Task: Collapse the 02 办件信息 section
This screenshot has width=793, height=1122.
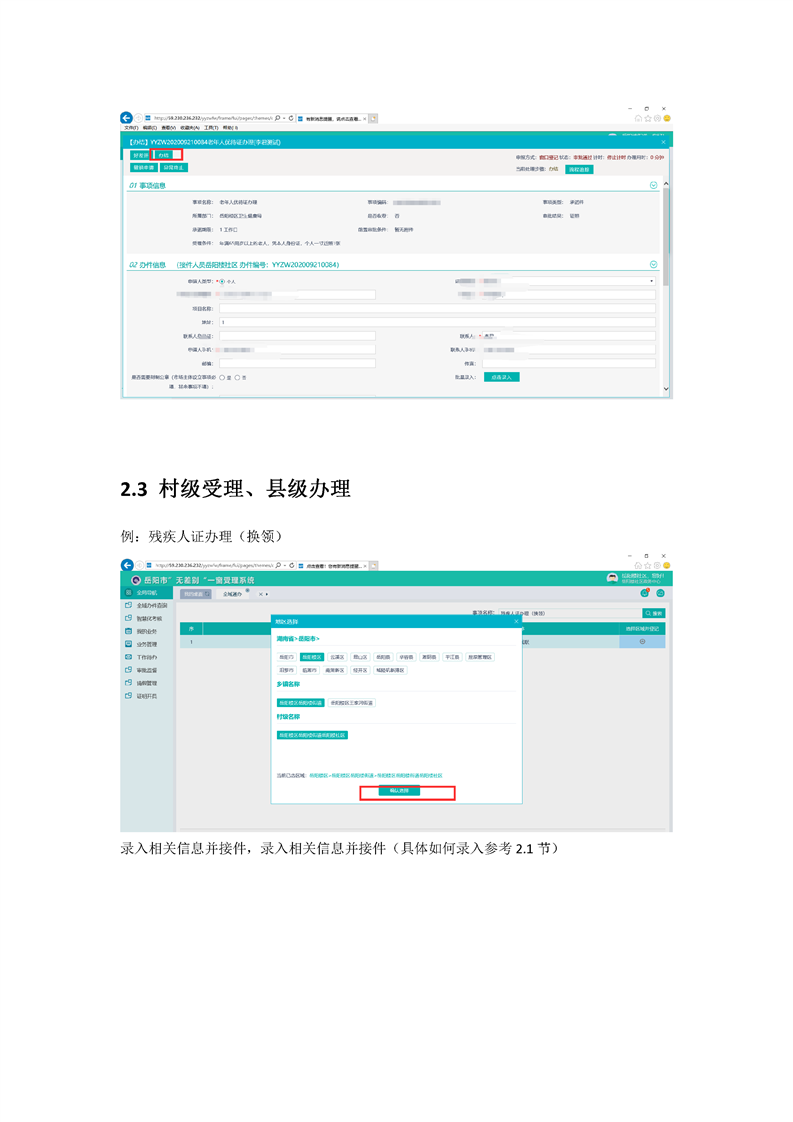Action: point(654,265)
